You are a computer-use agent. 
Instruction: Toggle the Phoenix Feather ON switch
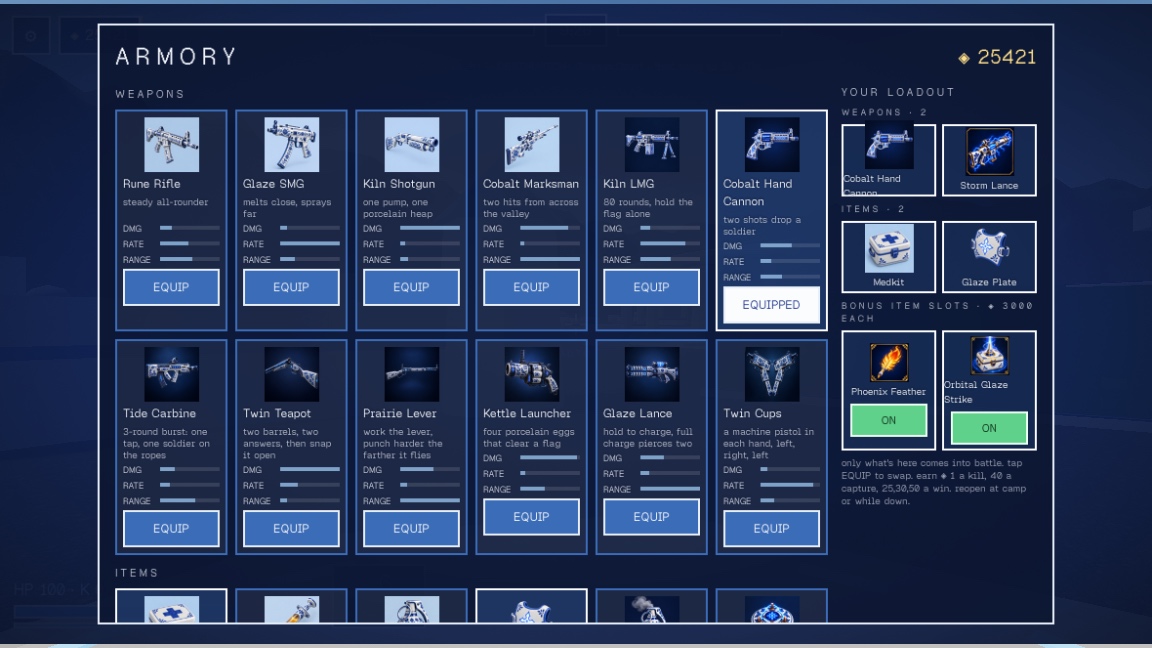pos(888,420)
